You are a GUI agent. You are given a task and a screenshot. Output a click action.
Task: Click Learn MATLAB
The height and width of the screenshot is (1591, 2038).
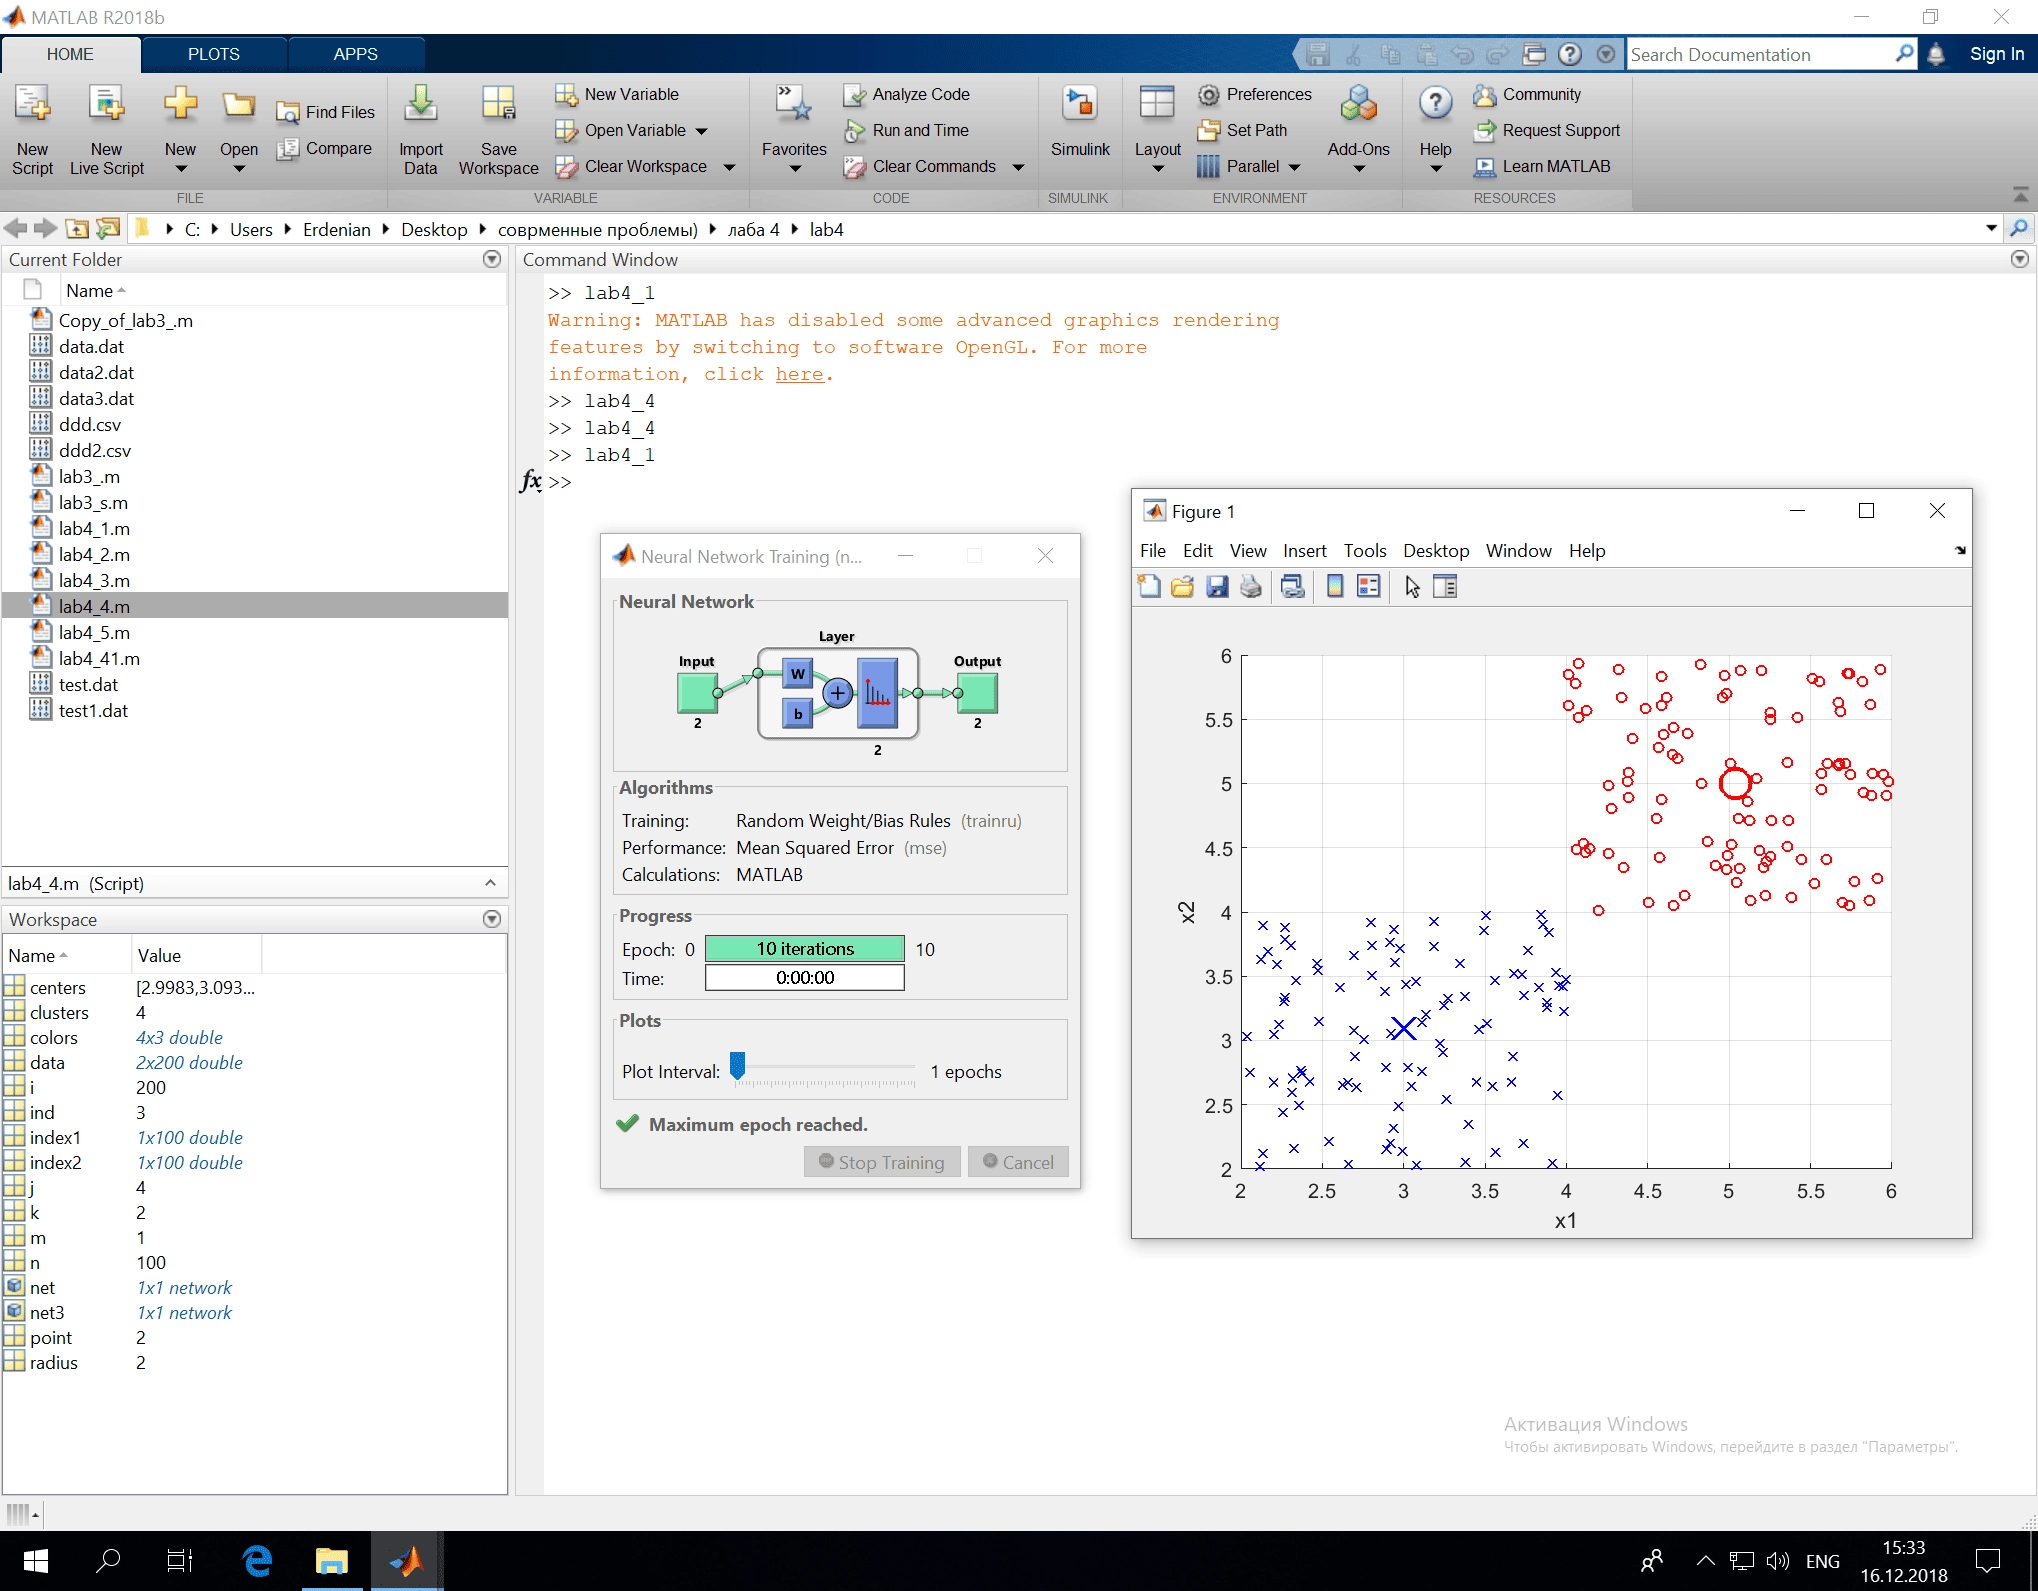[x=1542, y=166]
